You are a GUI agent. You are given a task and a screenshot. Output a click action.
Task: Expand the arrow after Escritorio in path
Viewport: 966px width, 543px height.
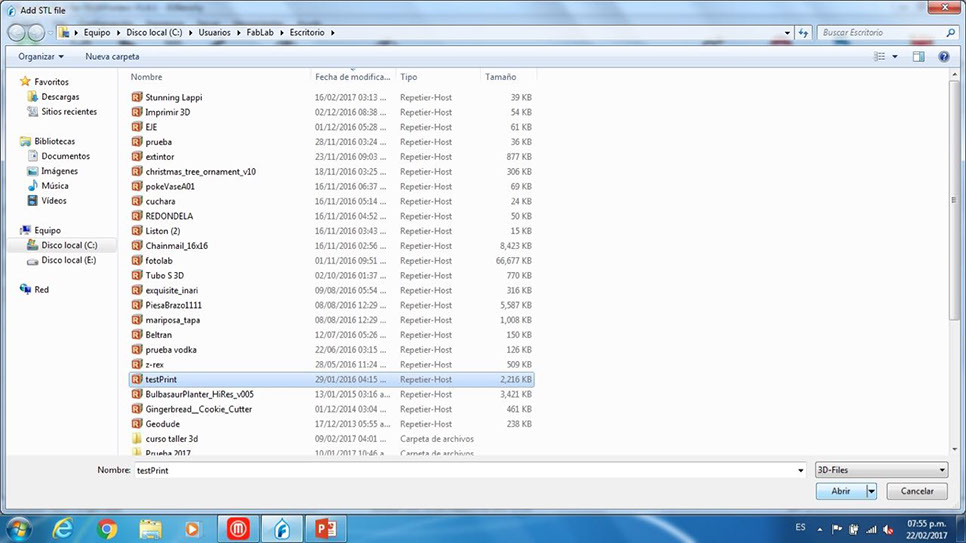[x=333, y=33]
